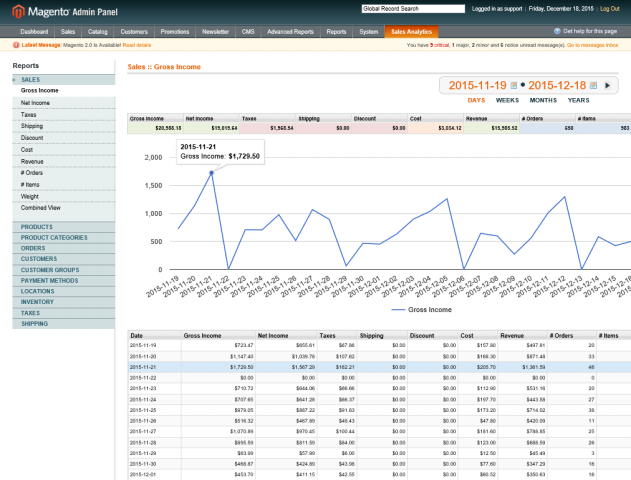
Task: Click the Latest Message alert icon
Action: [x=16, y=45]
